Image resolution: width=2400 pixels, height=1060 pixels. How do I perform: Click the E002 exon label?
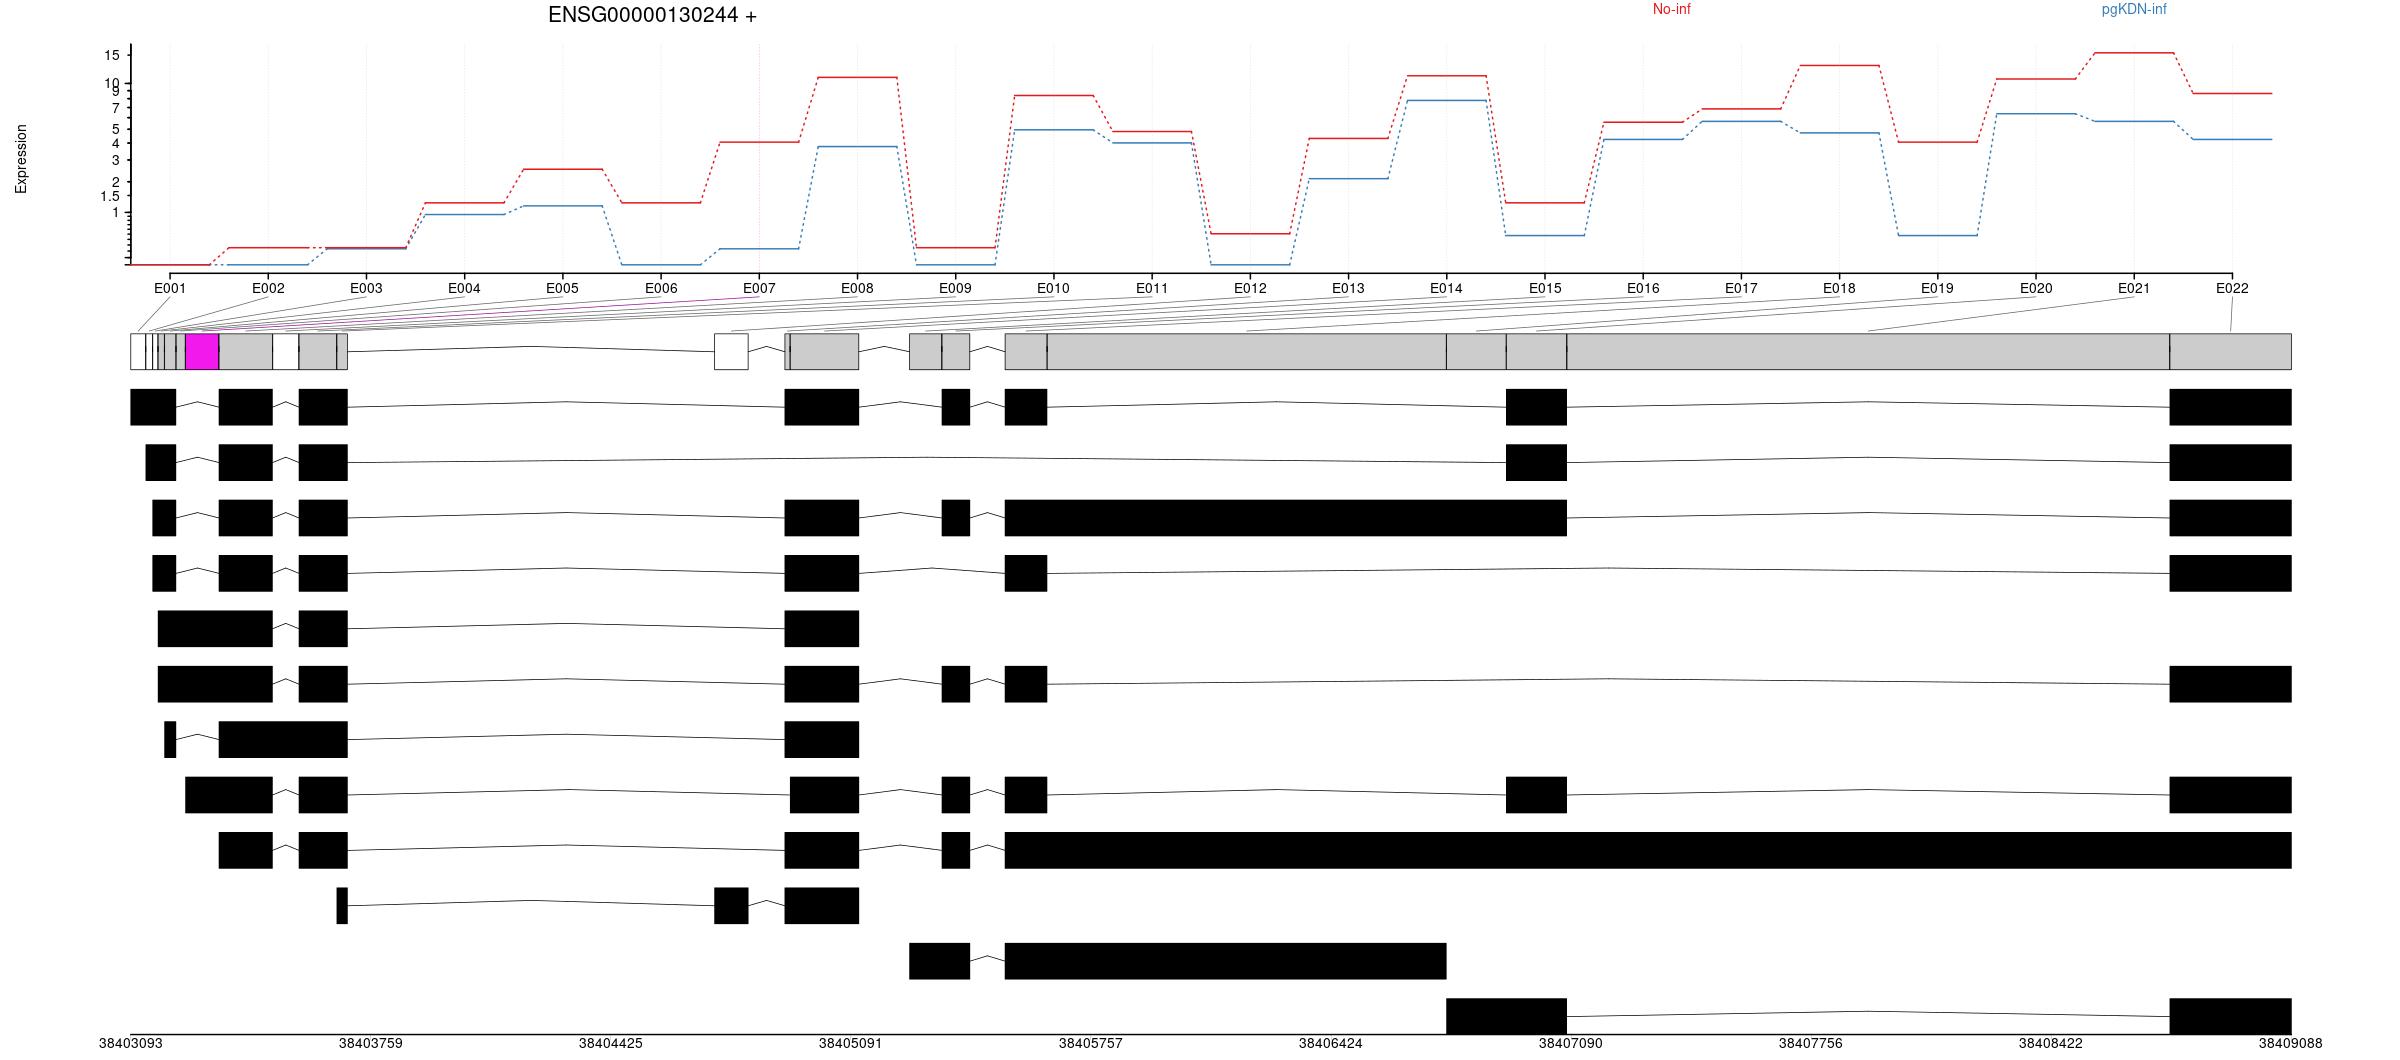[268, 288]
